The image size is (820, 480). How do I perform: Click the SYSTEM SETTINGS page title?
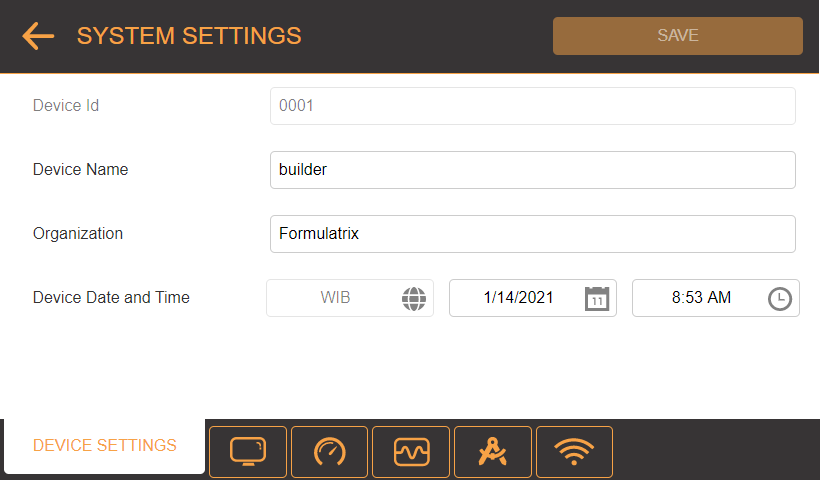189,36
